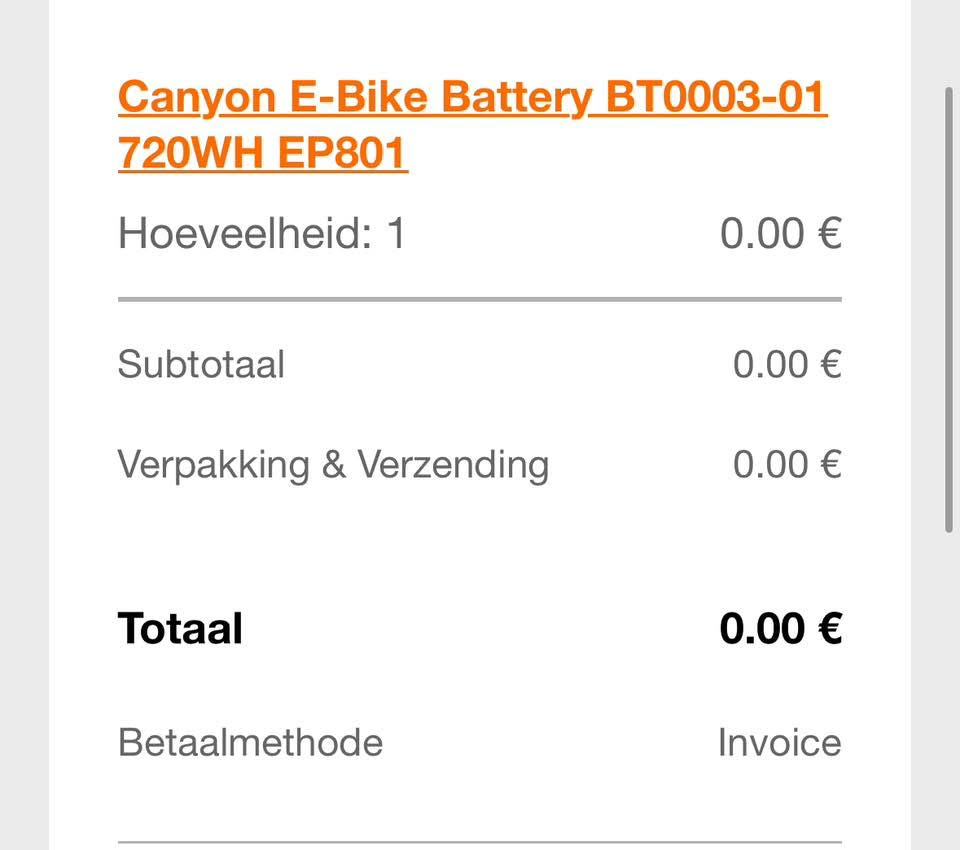Click the euro sign in bold total
The image size is (960, 850).
point(831,628)
